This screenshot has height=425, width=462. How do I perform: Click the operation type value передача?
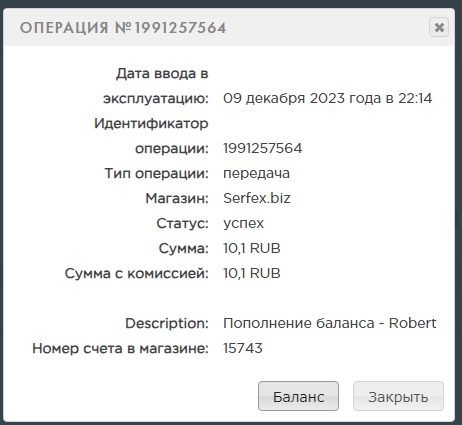point(256,173)
